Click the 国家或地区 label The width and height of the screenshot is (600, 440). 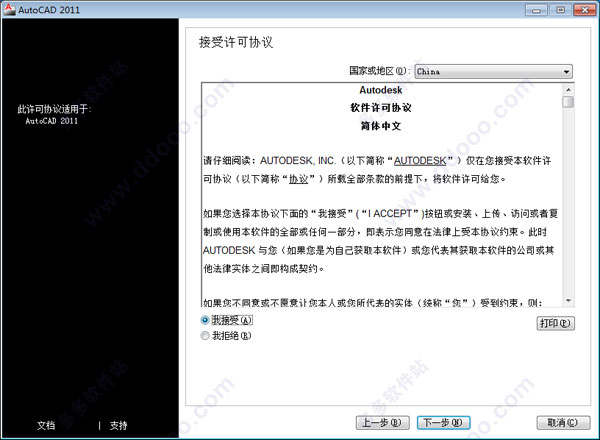click(379, 71)
